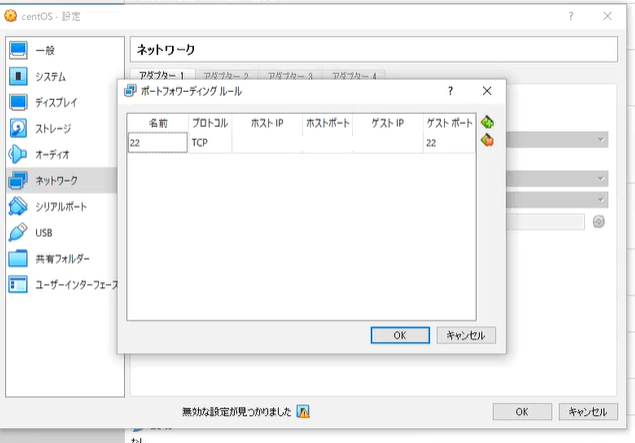
Task: Click the MAC address refresh icon
Action: pyautogui.click(x=599, y=222)
